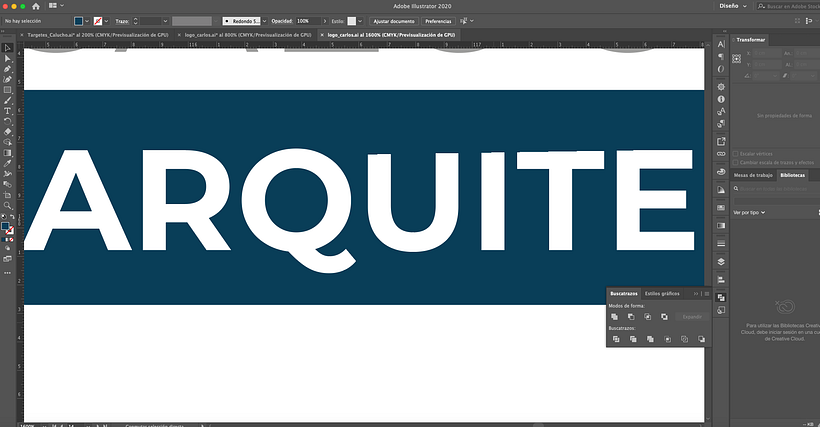This screenshot has width=820, height=427.
Task: Open the Trazo stroke weight dropdown
Action: [165, 21]
